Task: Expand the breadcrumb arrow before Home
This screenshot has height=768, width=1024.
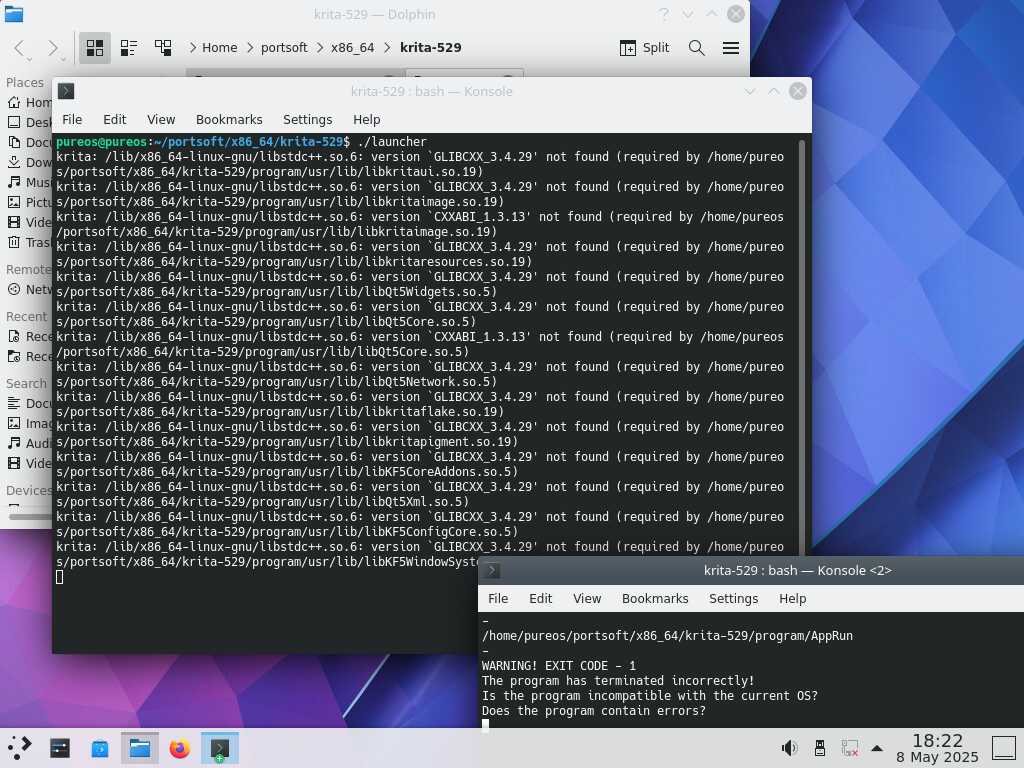Action: coord(193,48)
